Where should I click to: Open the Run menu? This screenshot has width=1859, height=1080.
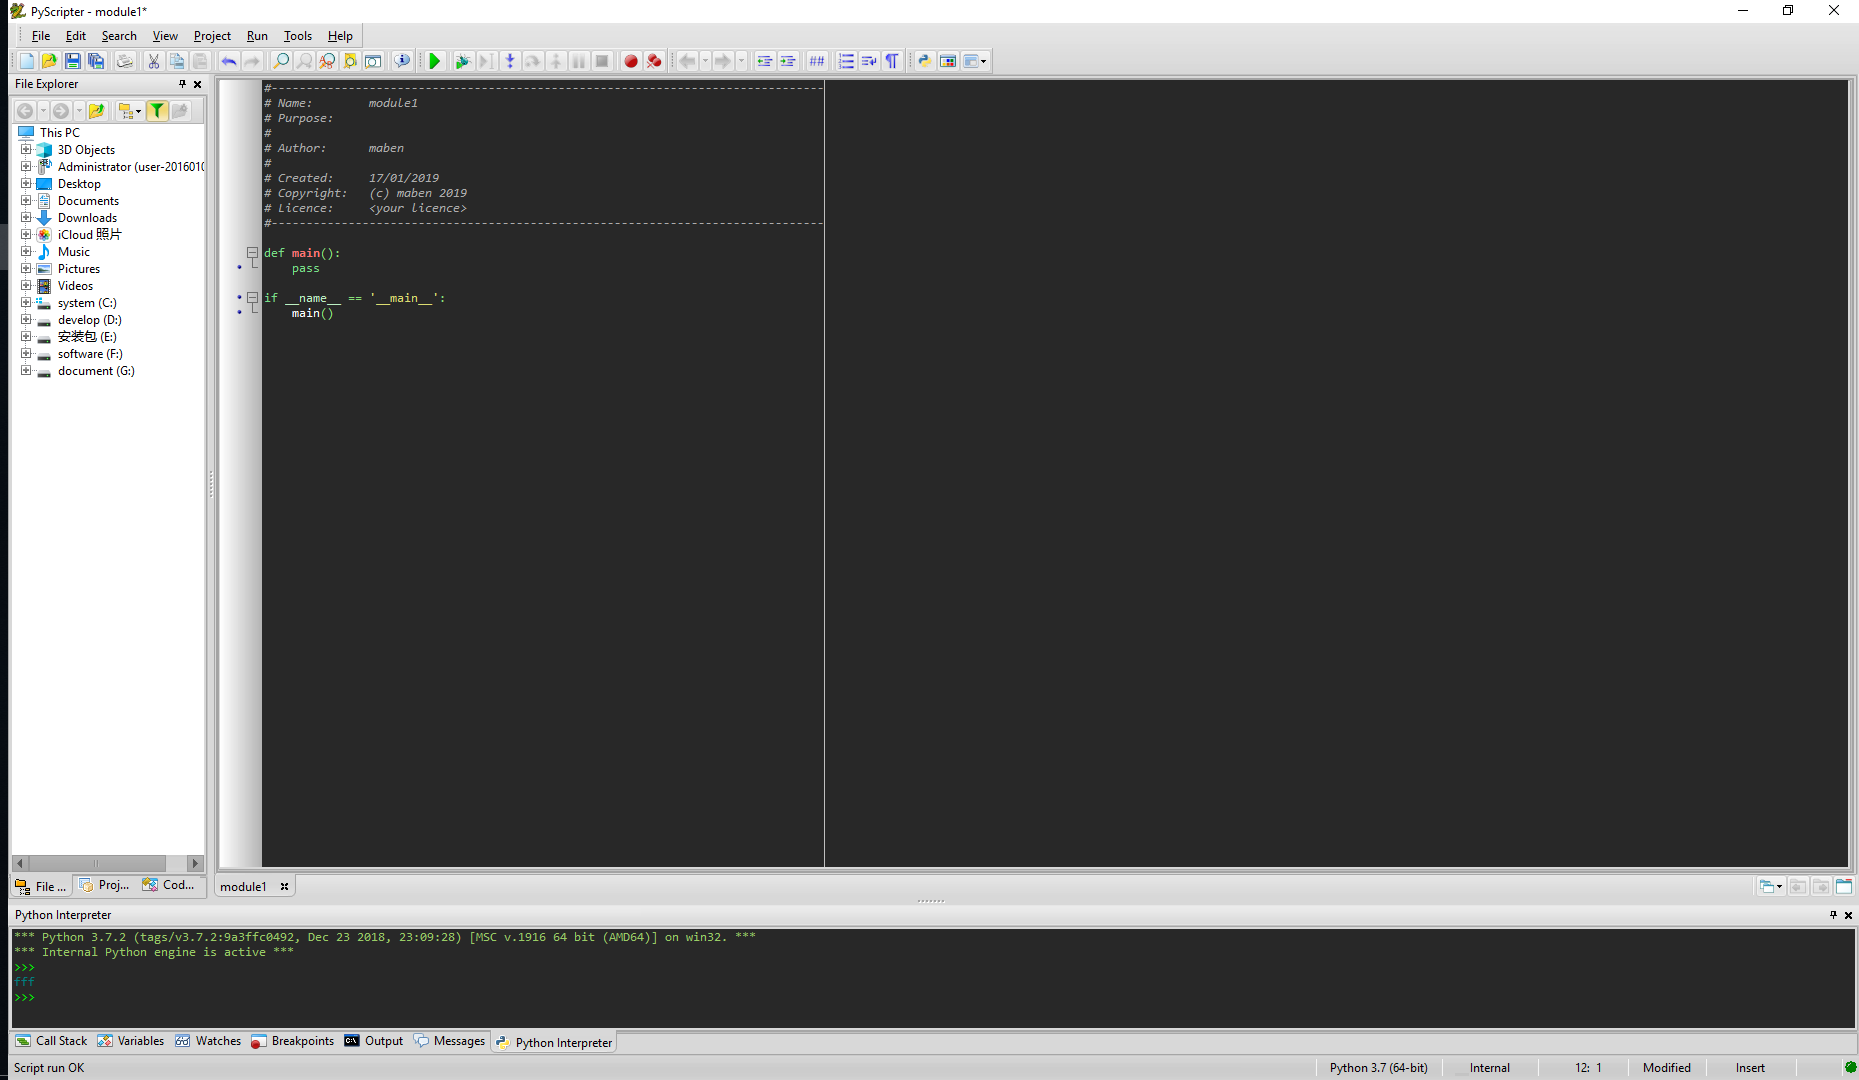[257, 36]
